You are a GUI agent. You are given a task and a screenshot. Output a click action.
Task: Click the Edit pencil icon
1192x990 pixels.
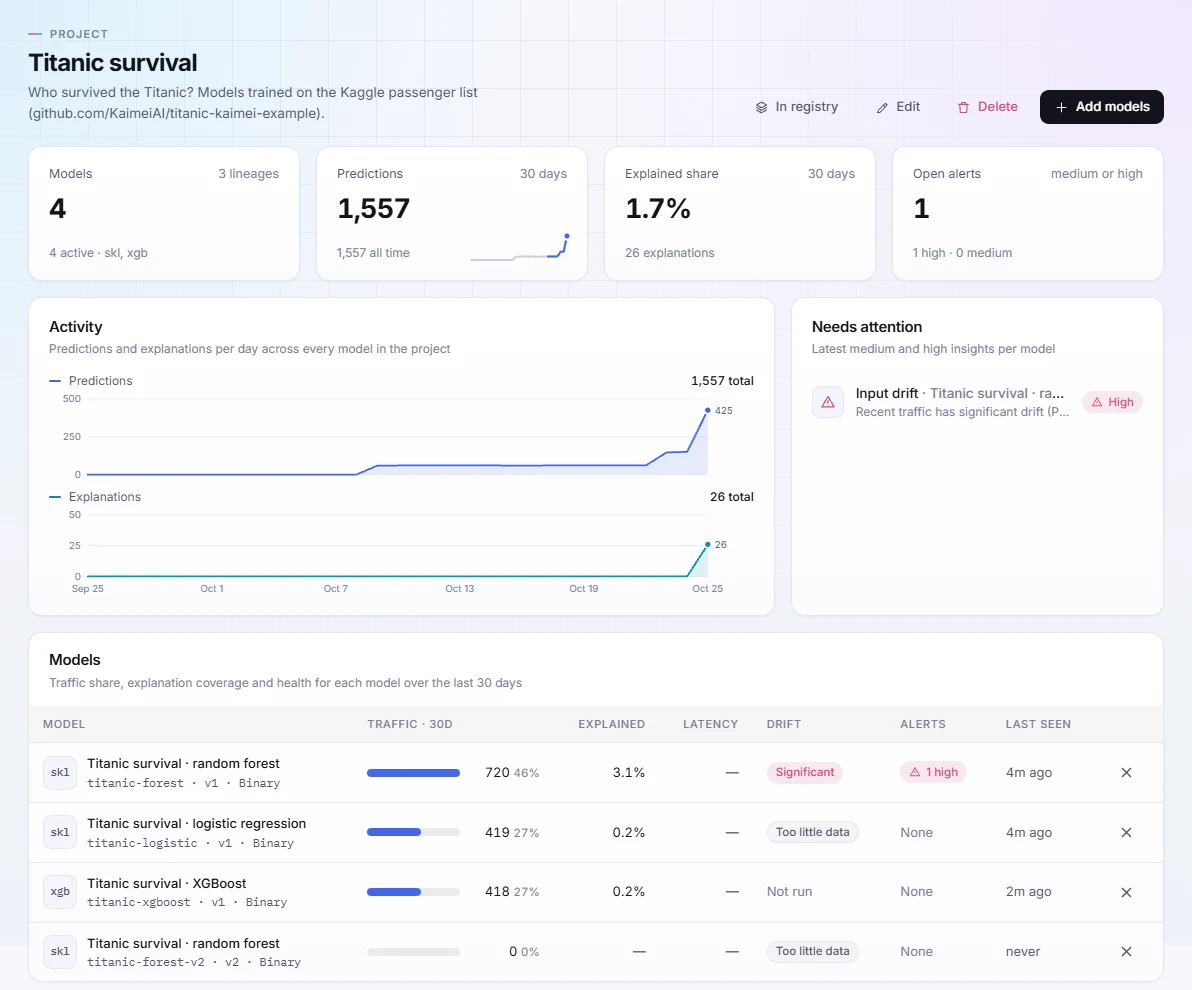tap(882, 107)
